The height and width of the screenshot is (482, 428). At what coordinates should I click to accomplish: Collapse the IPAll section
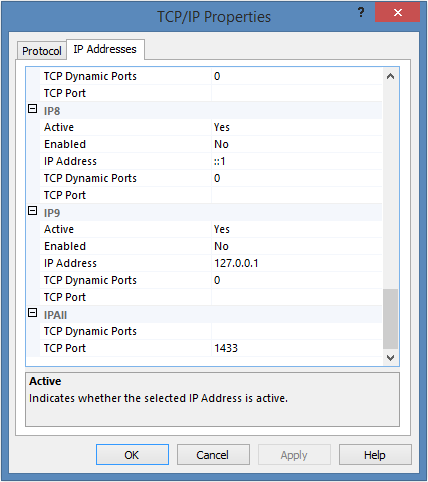[32, 313]
